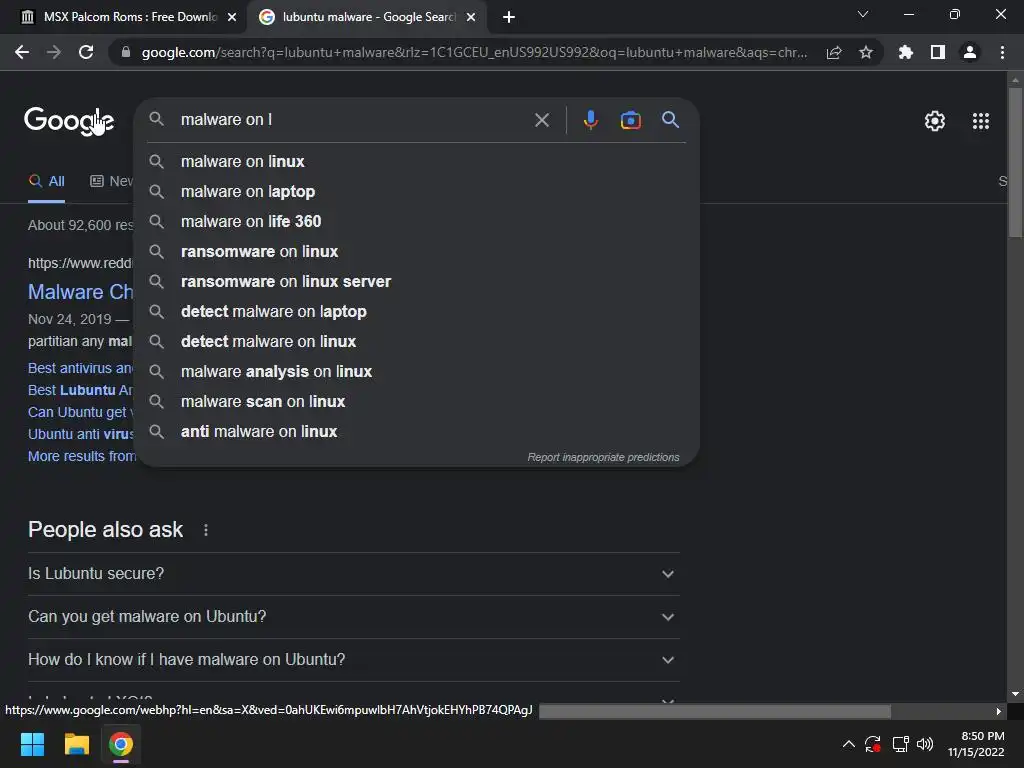
Task: Open a new browser tab
Action: pyautogui.click(x=509, y=17)
